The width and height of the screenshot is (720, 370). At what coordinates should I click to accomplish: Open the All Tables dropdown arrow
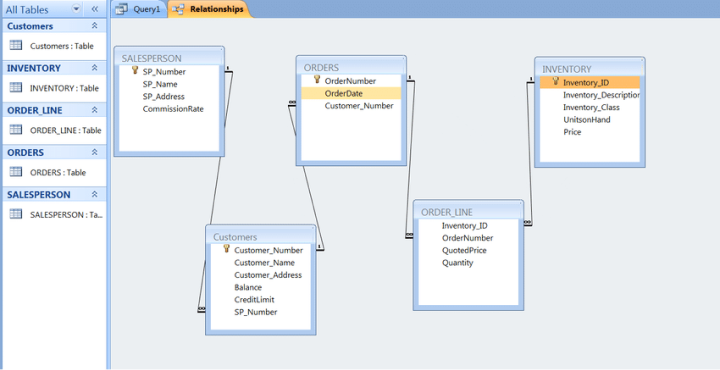click(76, 9)
